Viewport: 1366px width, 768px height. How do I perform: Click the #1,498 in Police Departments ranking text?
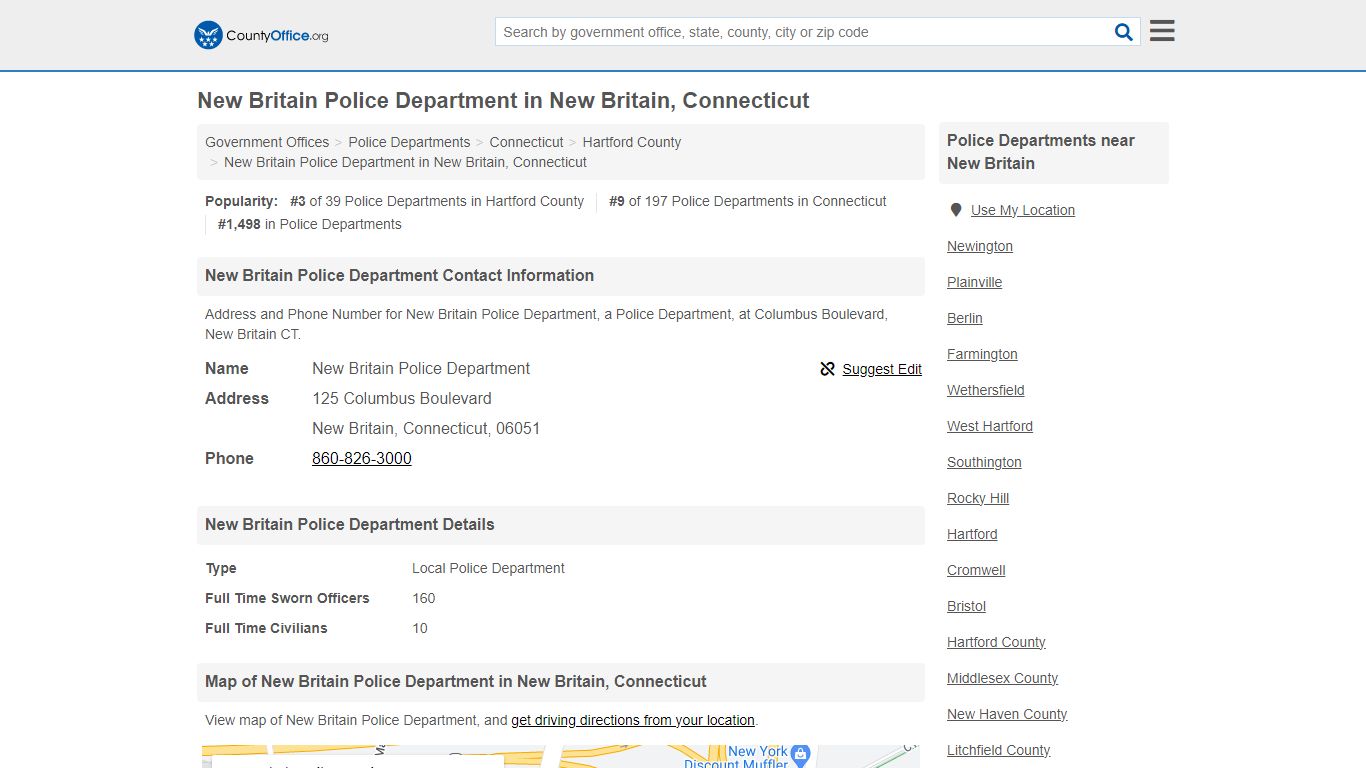(x=310, y=224)
